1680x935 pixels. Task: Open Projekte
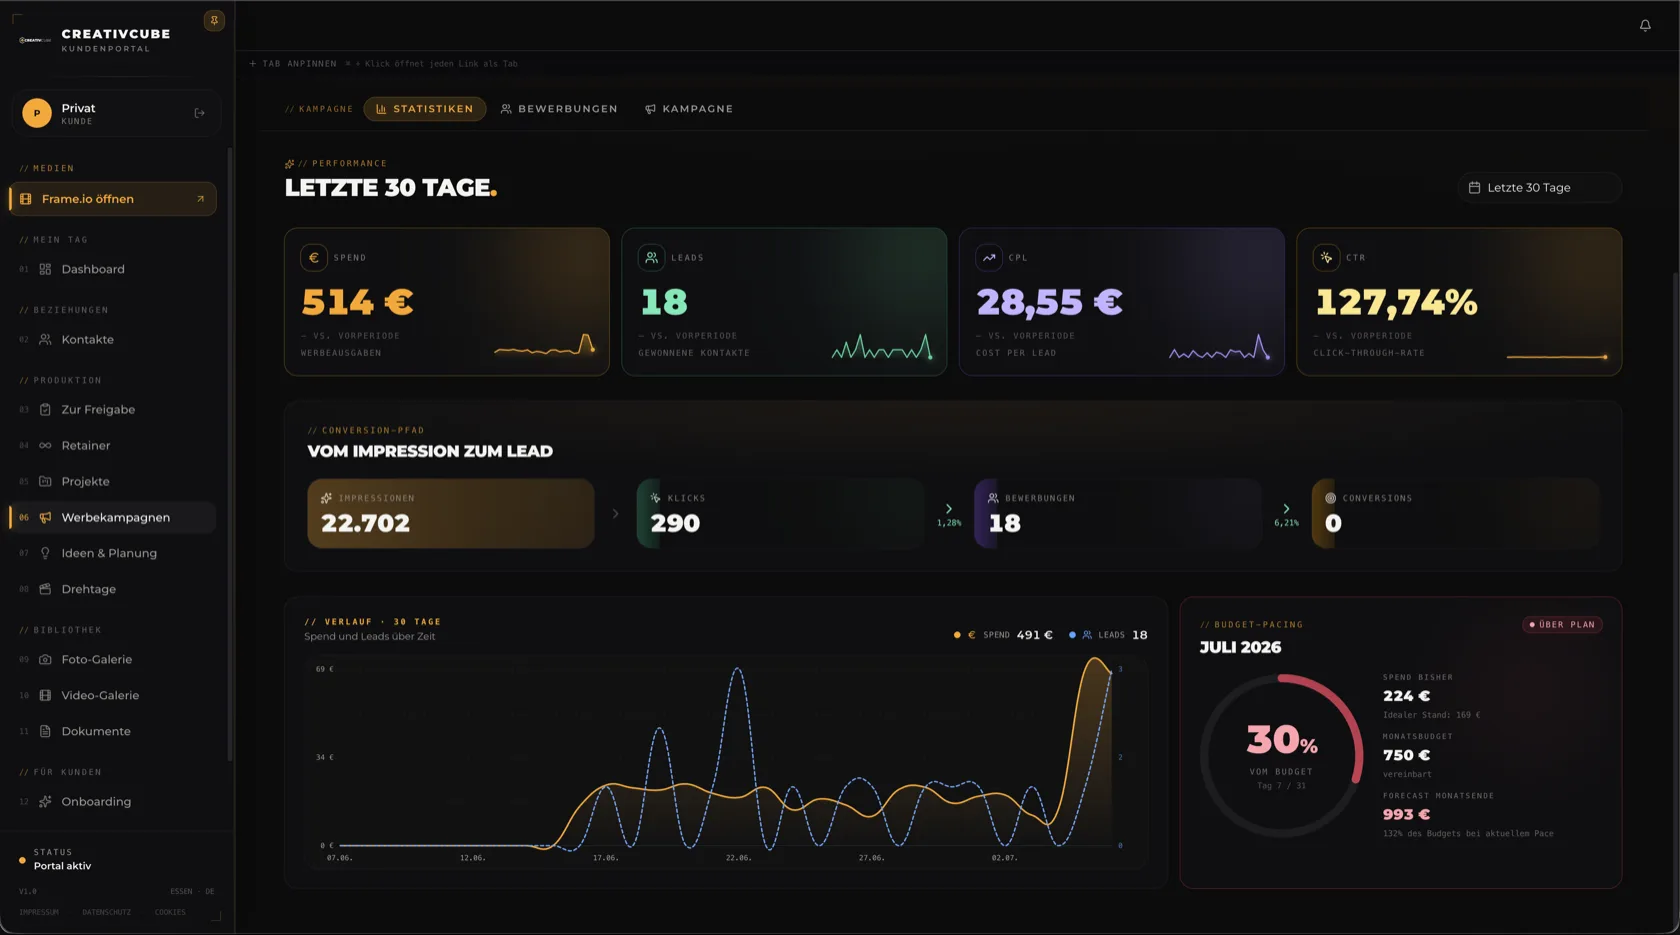point(113,481)
